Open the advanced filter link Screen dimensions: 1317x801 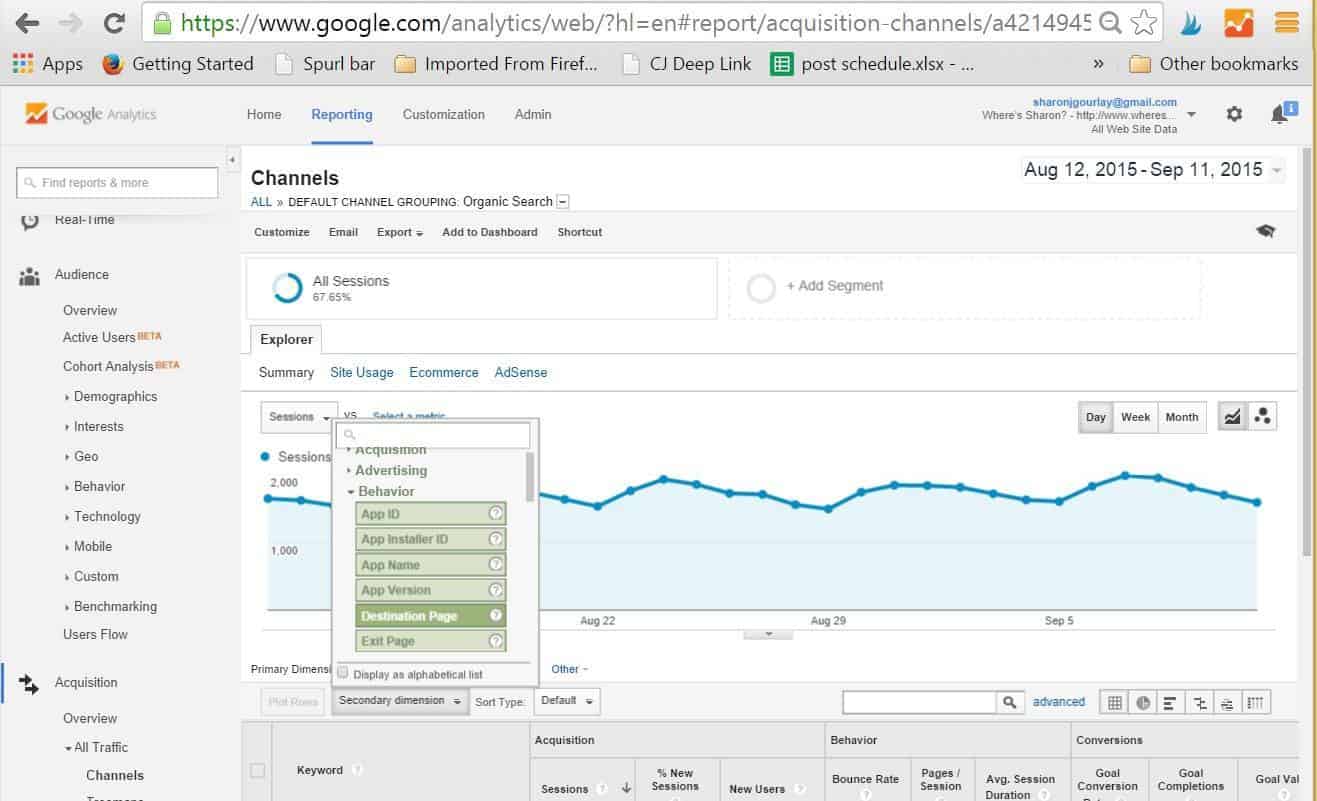tap(1058, 702)
